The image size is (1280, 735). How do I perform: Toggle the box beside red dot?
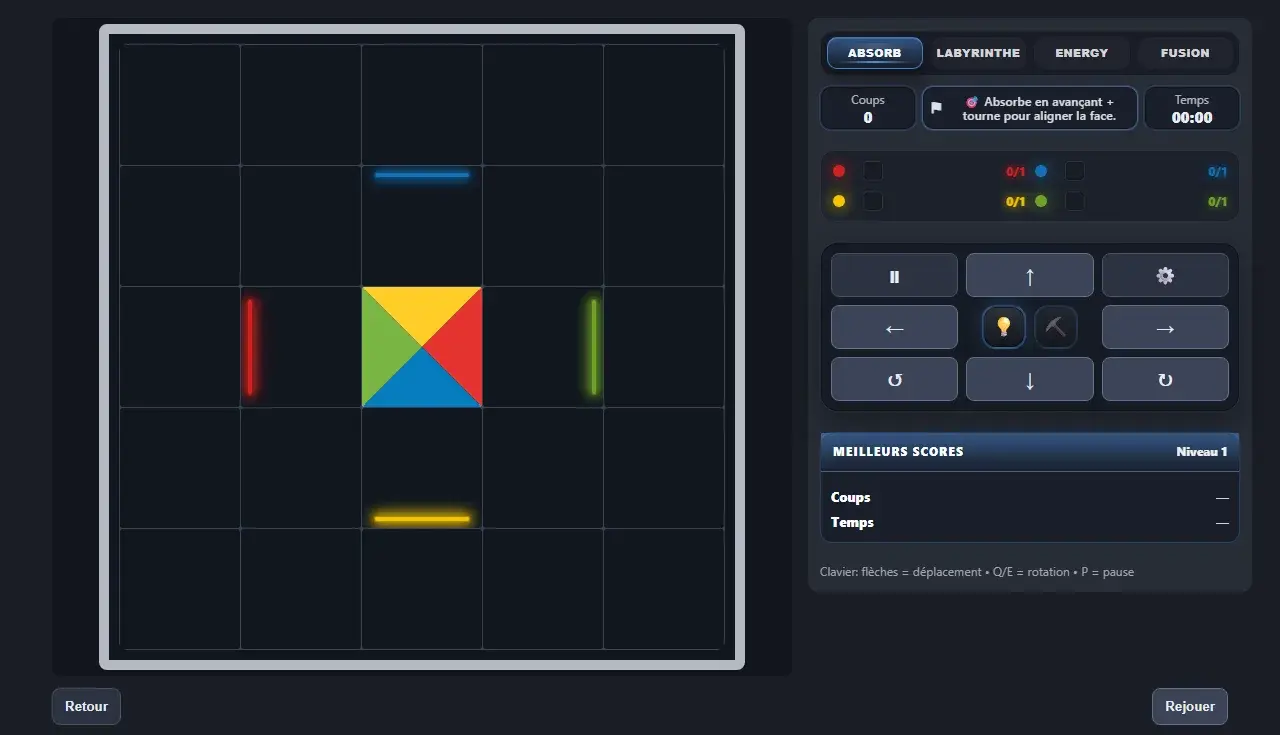tap(873, 171)
